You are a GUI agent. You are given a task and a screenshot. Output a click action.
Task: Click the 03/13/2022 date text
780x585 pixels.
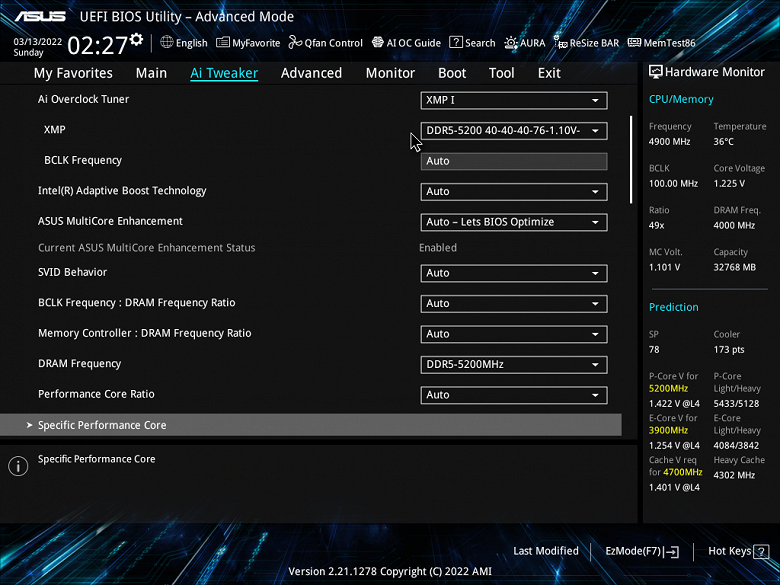(x=38, y=42)
